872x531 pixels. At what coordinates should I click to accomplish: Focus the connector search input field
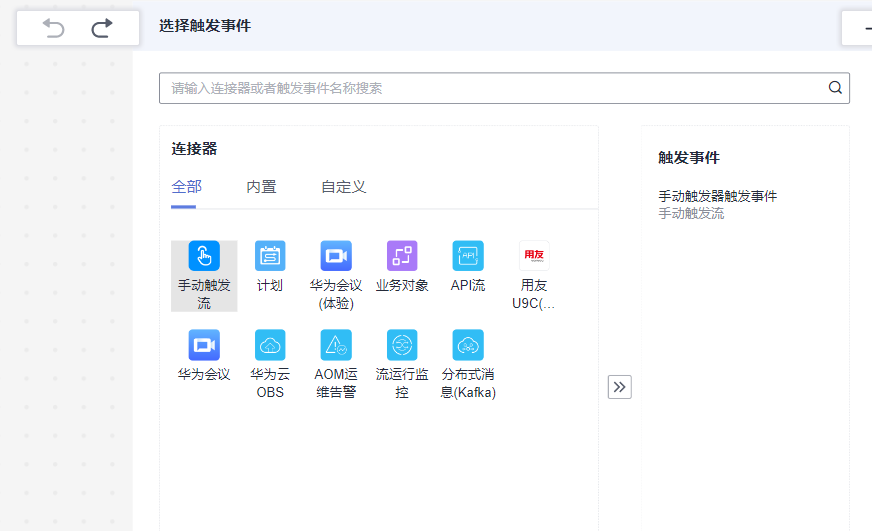click(504, 88)
